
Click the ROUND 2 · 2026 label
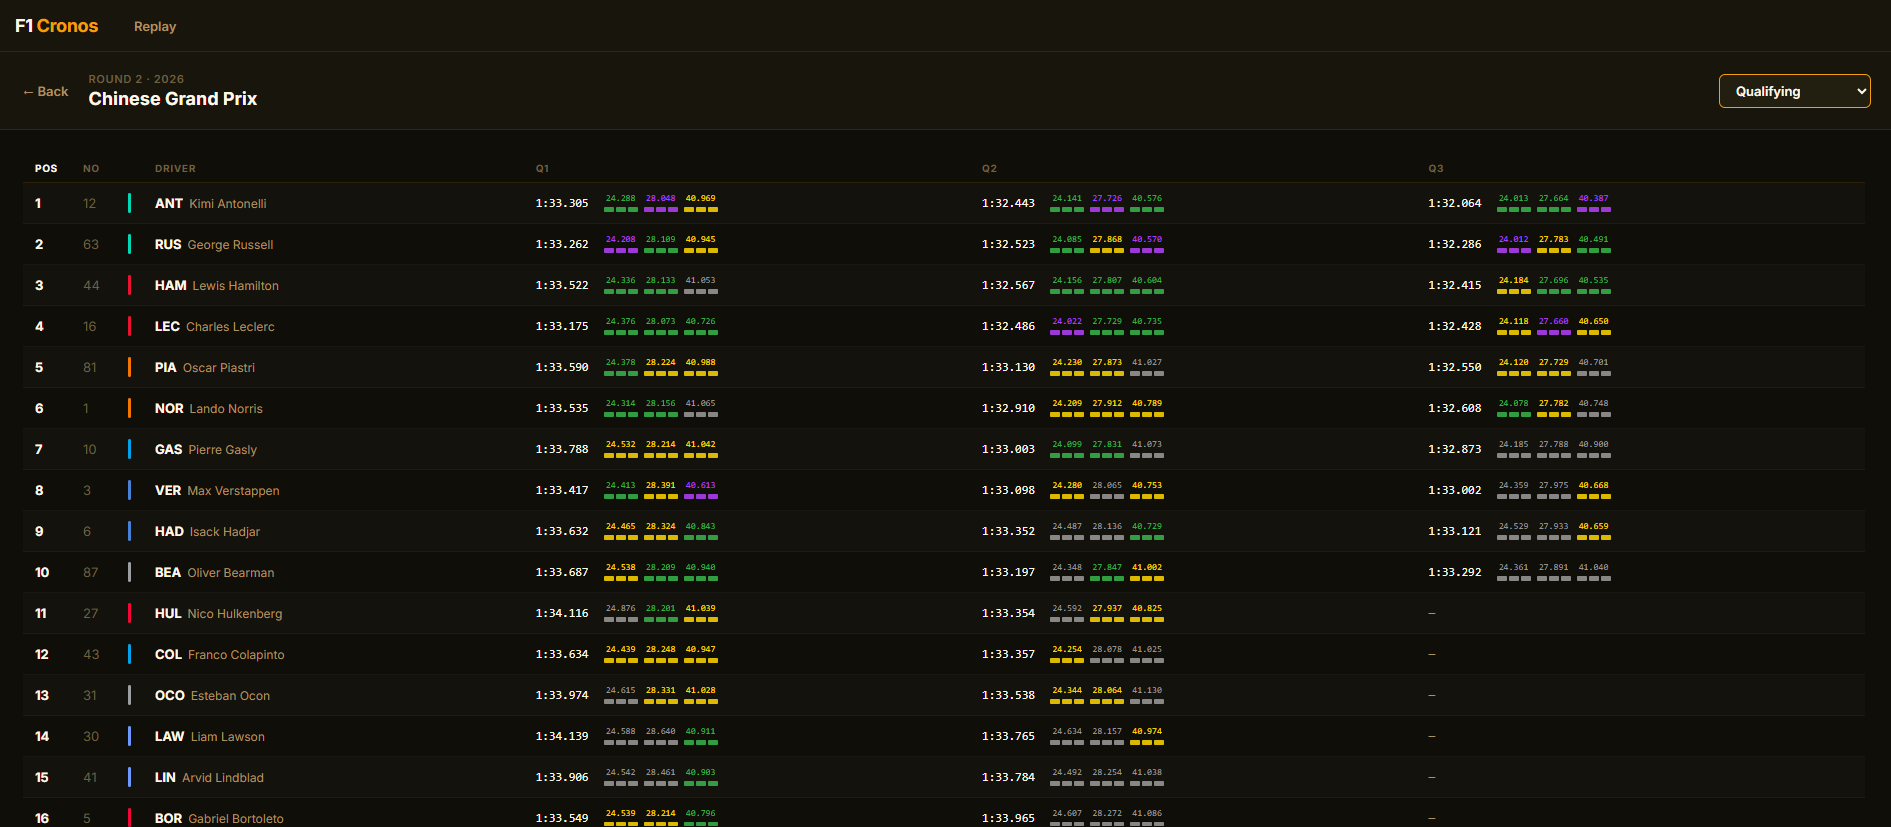point(136,79)
